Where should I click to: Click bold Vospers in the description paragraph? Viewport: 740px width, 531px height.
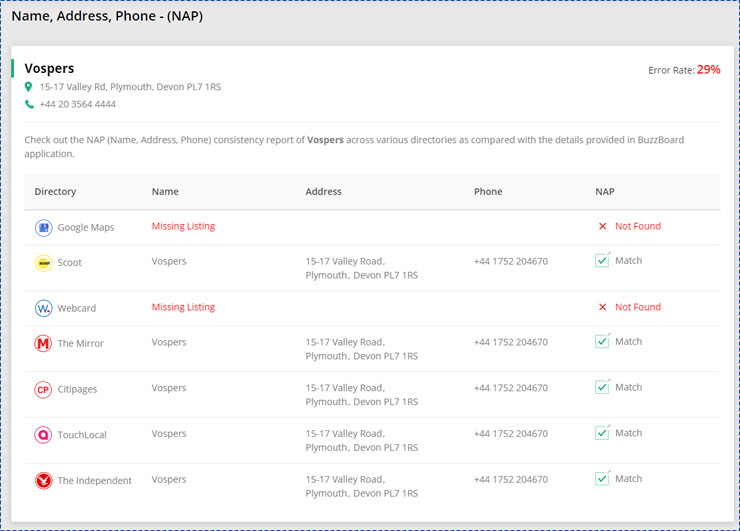pyautogui.click(x=325, y=140)
